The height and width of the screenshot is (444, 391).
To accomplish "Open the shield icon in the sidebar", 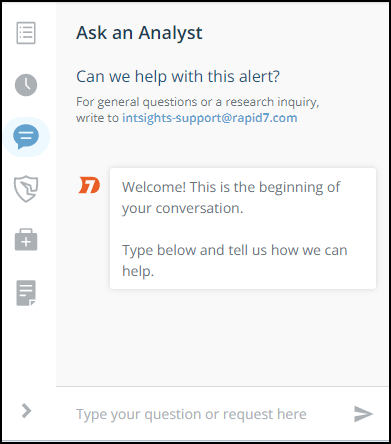I will click(26, 189).
